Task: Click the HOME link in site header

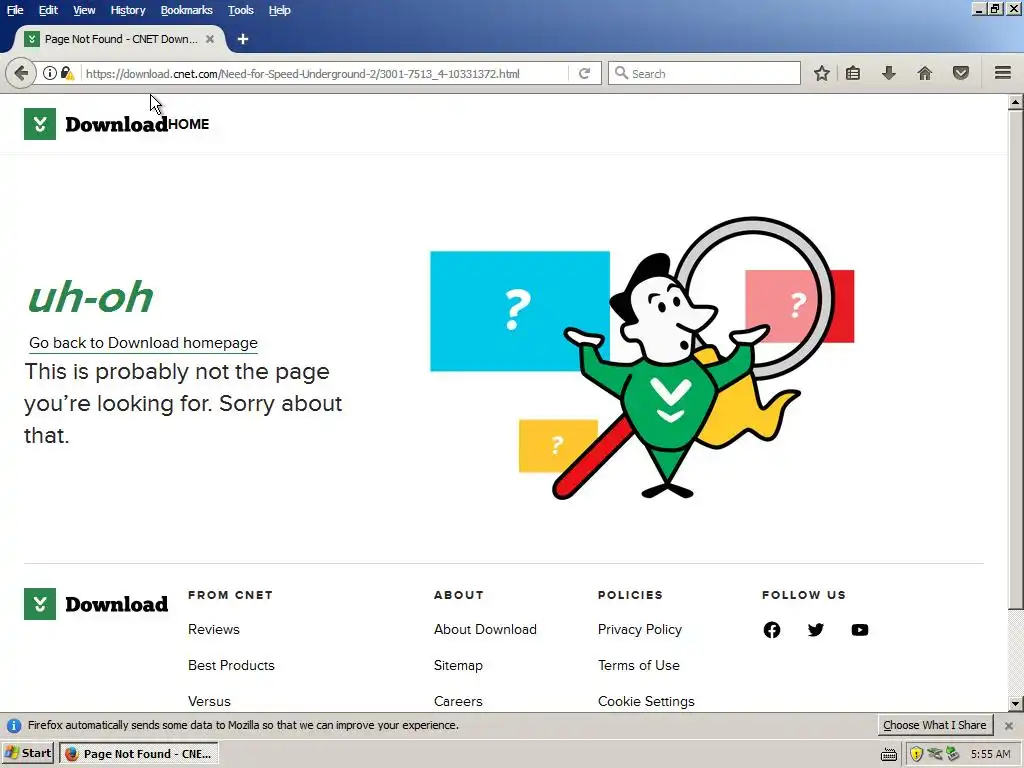Action: tap(189, 124)
